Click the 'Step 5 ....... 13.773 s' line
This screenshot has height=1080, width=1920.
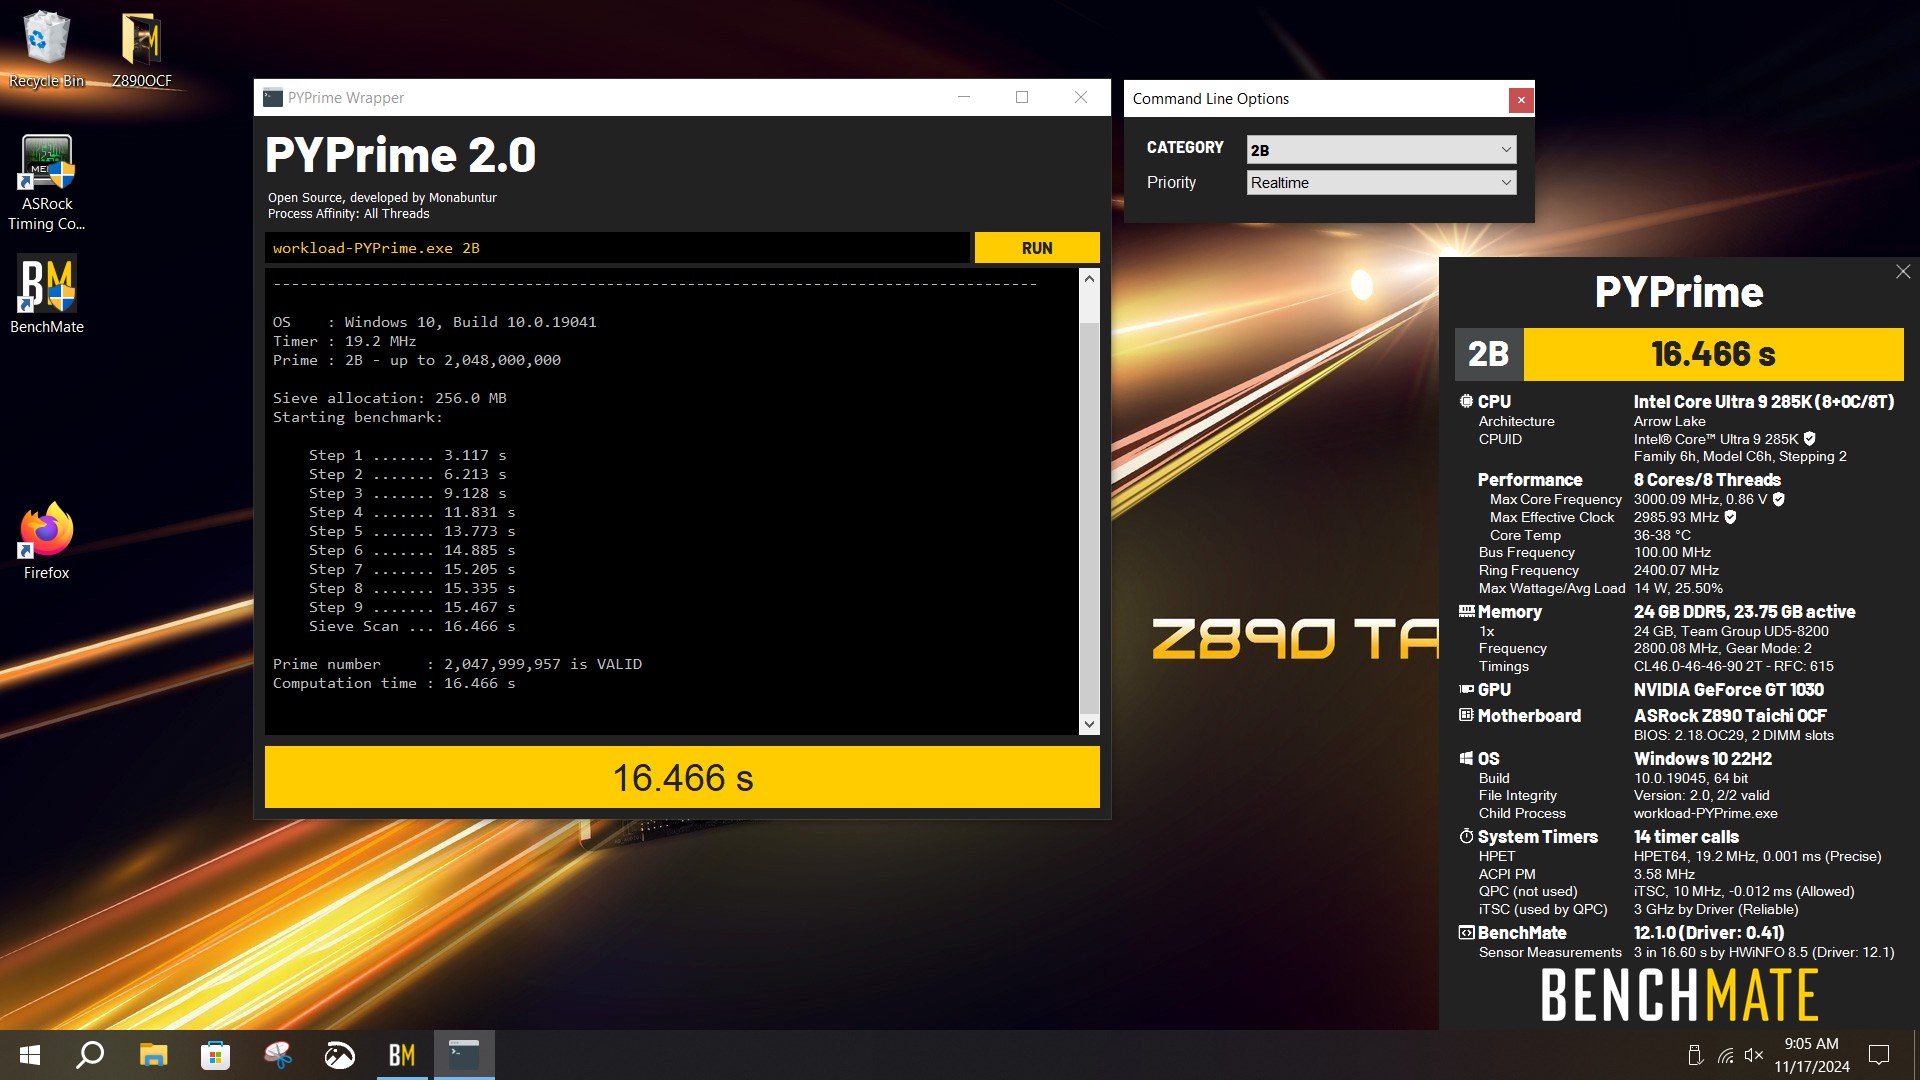tap(412, 531)
